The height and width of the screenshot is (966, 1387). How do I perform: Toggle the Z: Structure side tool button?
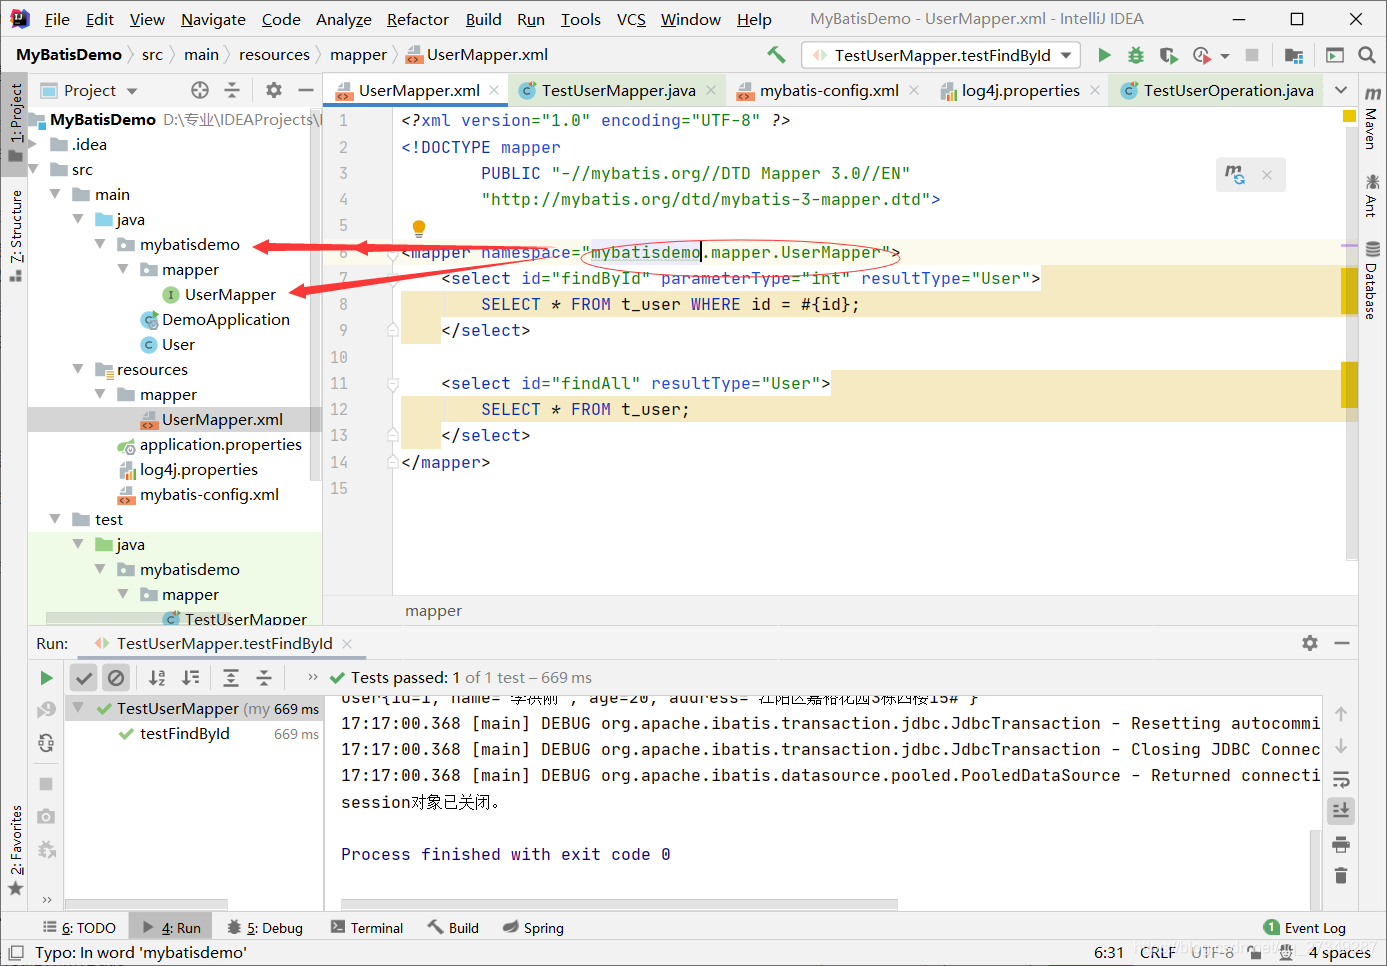coord(15,237)
